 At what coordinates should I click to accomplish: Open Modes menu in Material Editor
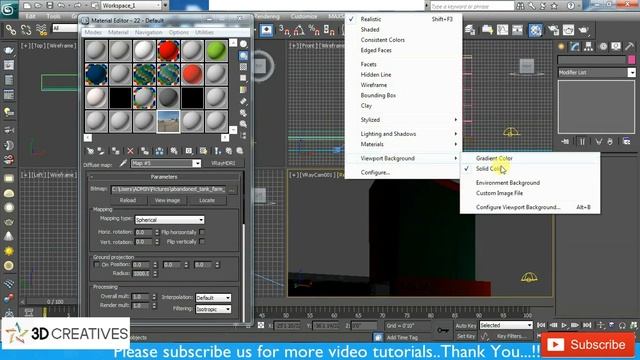coord(93,32)
